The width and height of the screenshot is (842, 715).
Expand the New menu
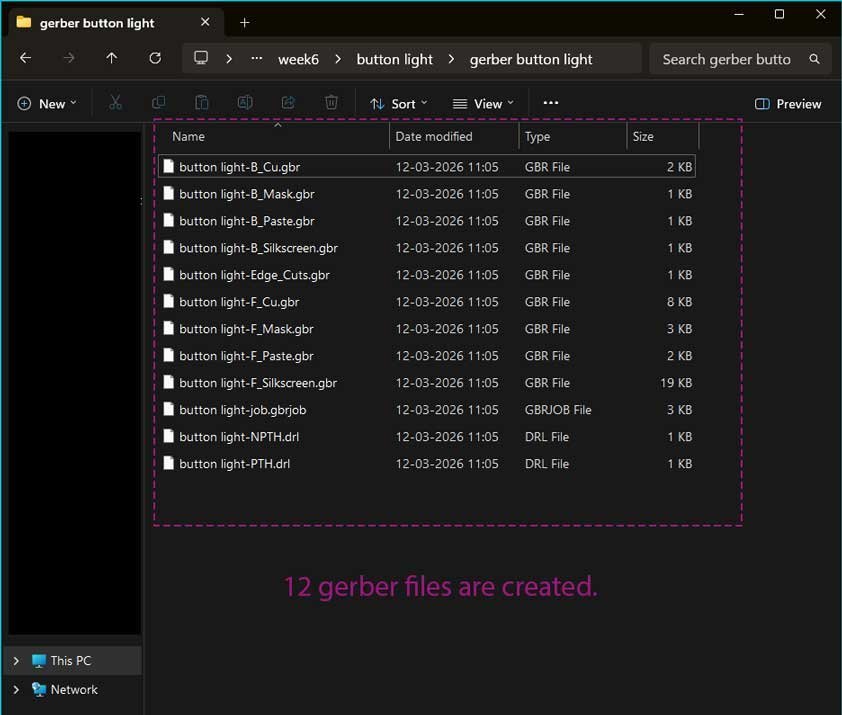click(46, 102)
